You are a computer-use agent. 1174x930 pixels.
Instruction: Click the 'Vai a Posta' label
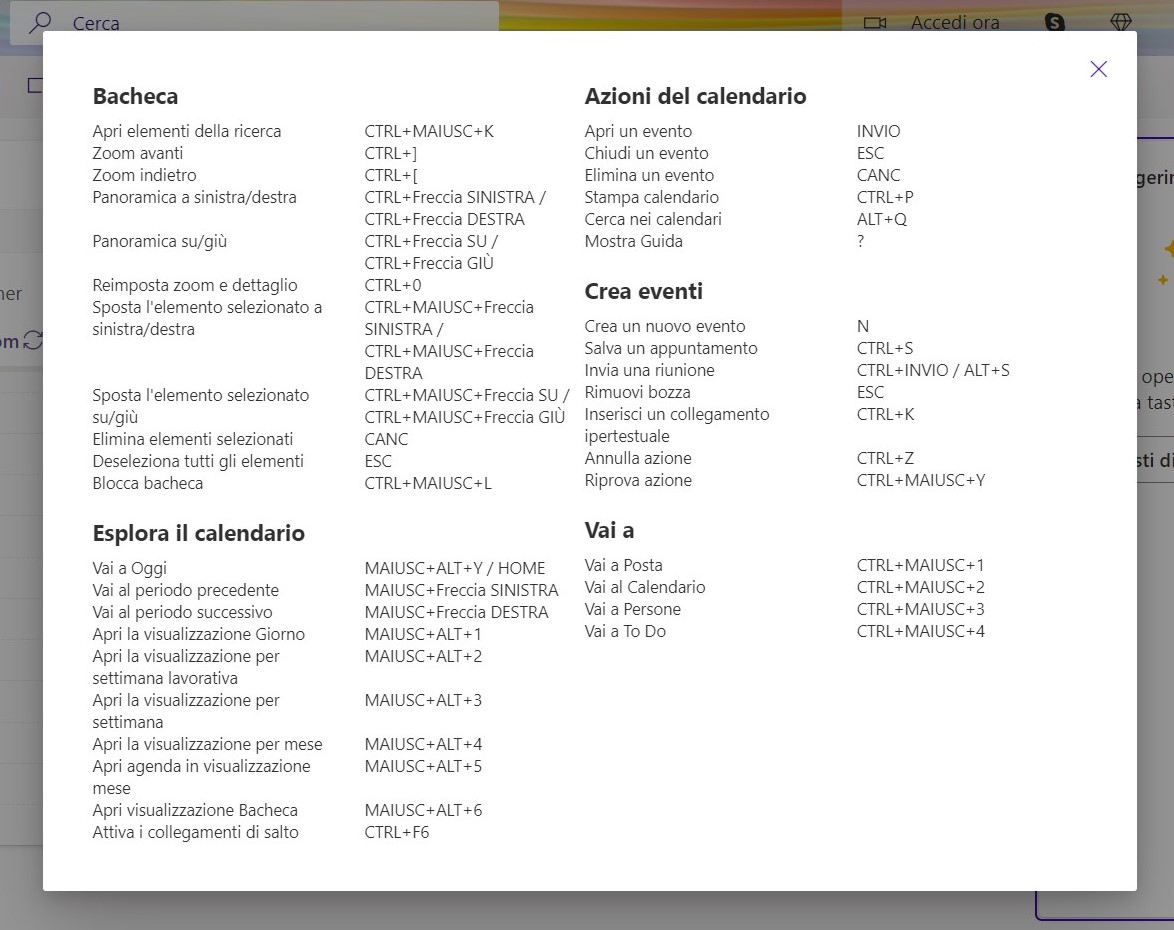(624, 565)
